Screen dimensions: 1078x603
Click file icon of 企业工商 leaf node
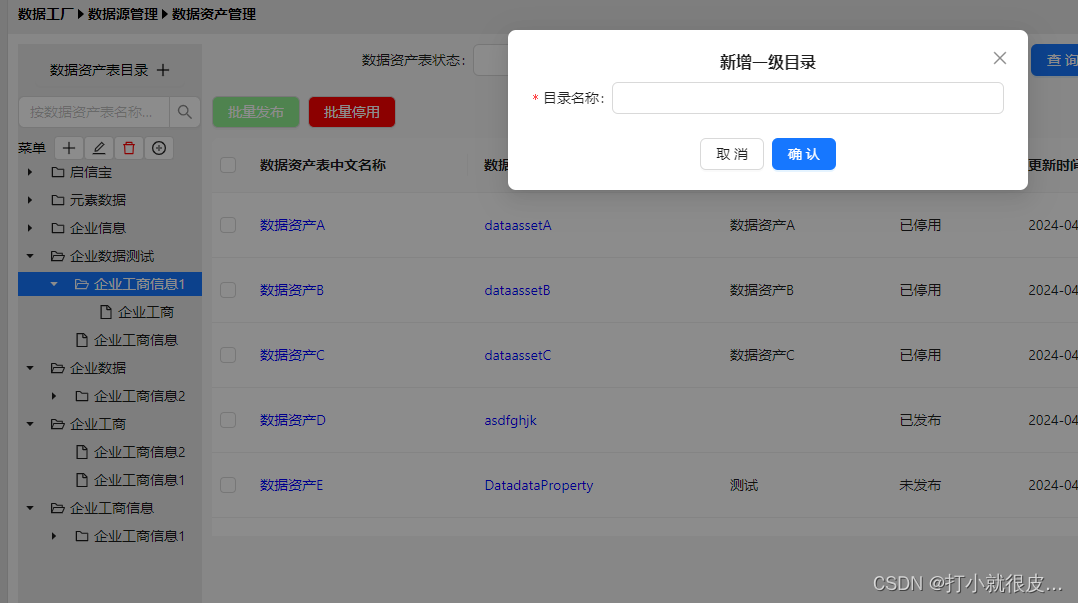click(x=106, y=312)
